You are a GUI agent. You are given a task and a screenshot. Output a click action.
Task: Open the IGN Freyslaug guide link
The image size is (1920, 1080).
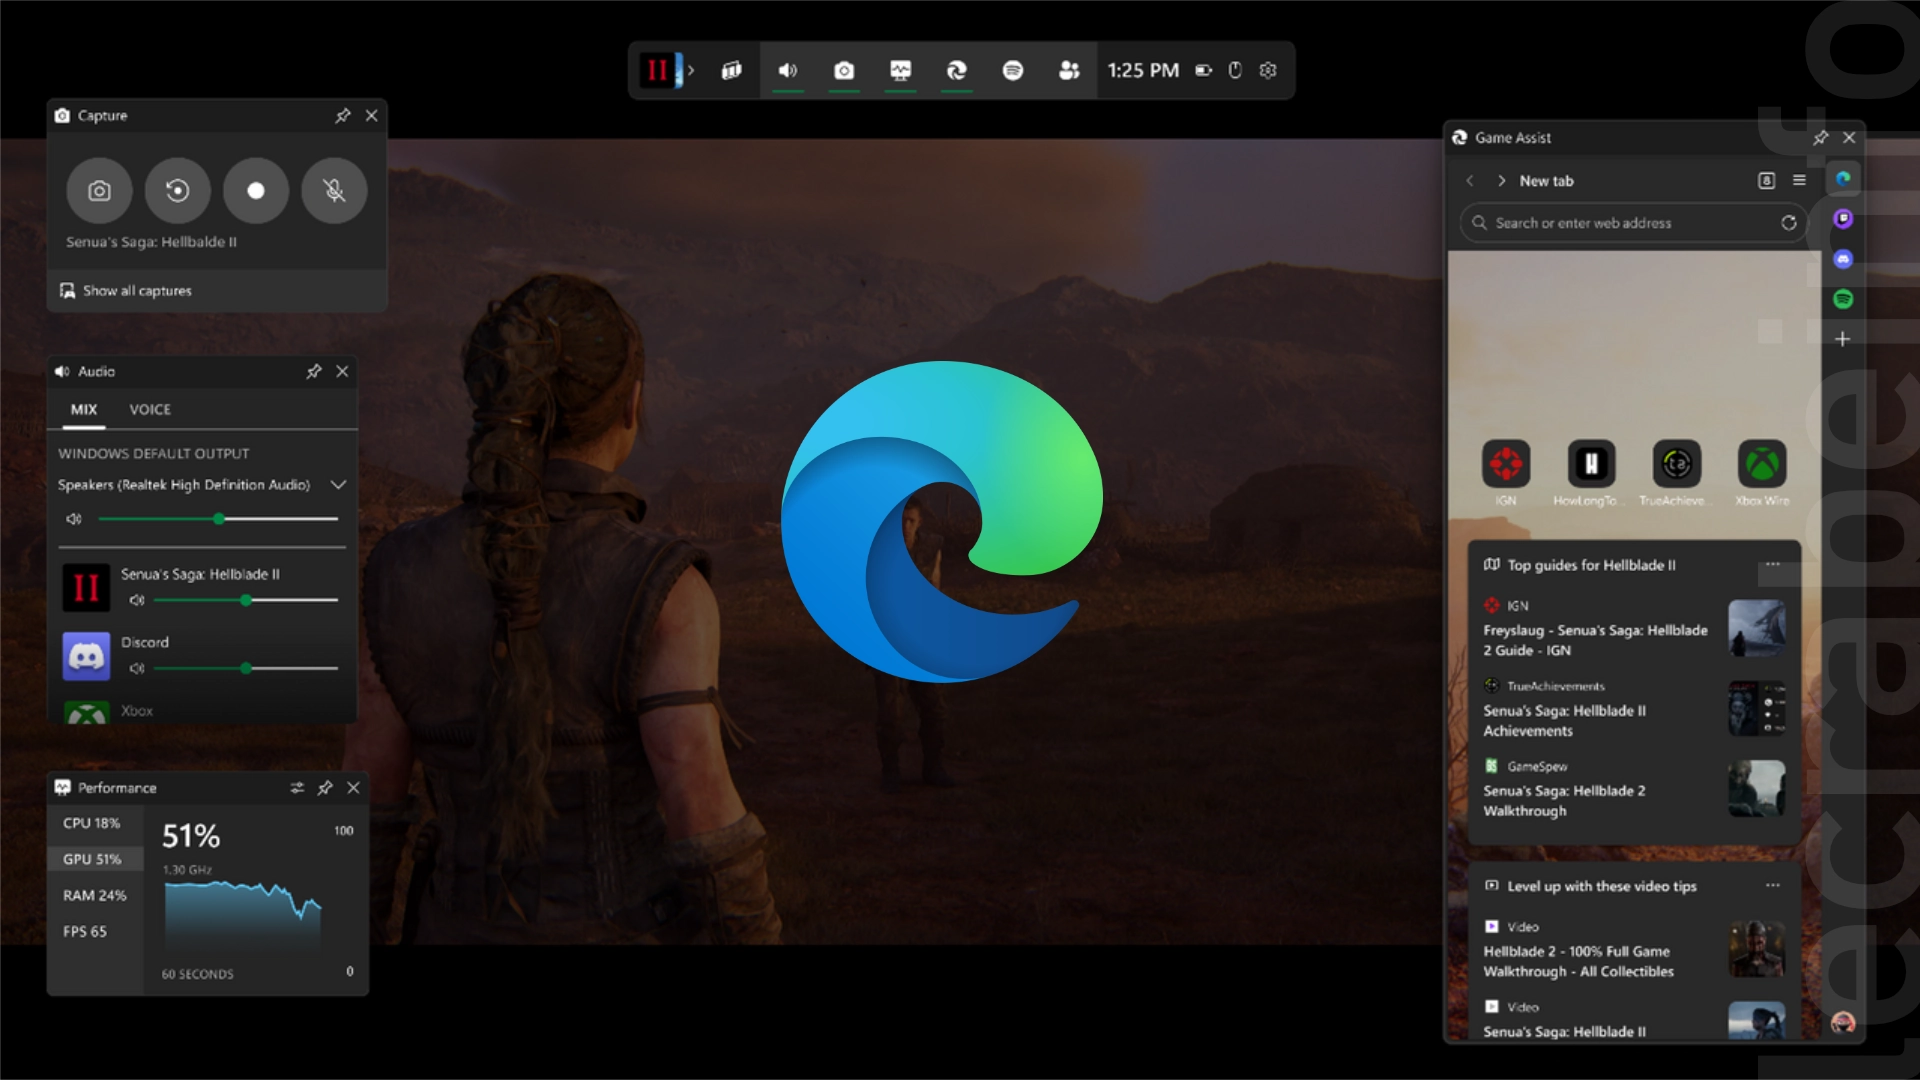click(x=1595, y=640)
